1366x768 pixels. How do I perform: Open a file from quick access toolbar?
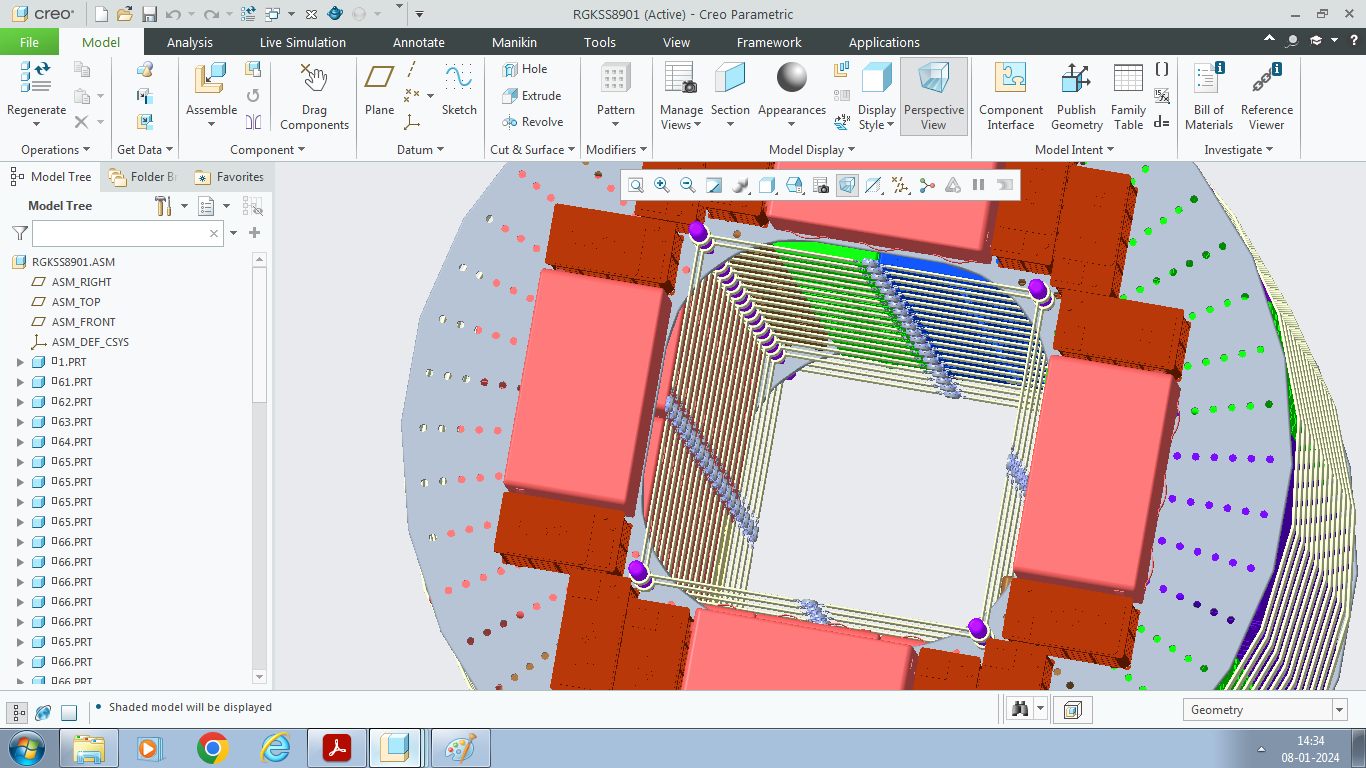125,14
